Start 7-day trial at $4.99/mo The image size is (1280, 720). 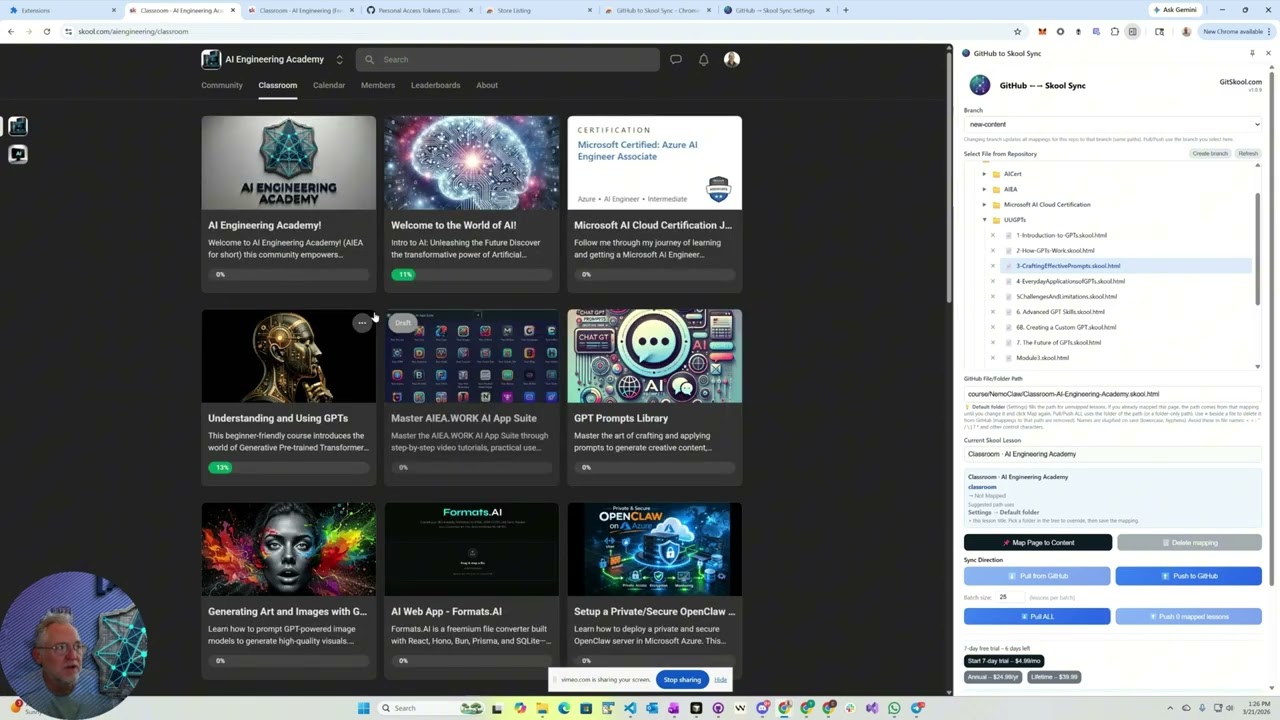(x=1004, y=661)
